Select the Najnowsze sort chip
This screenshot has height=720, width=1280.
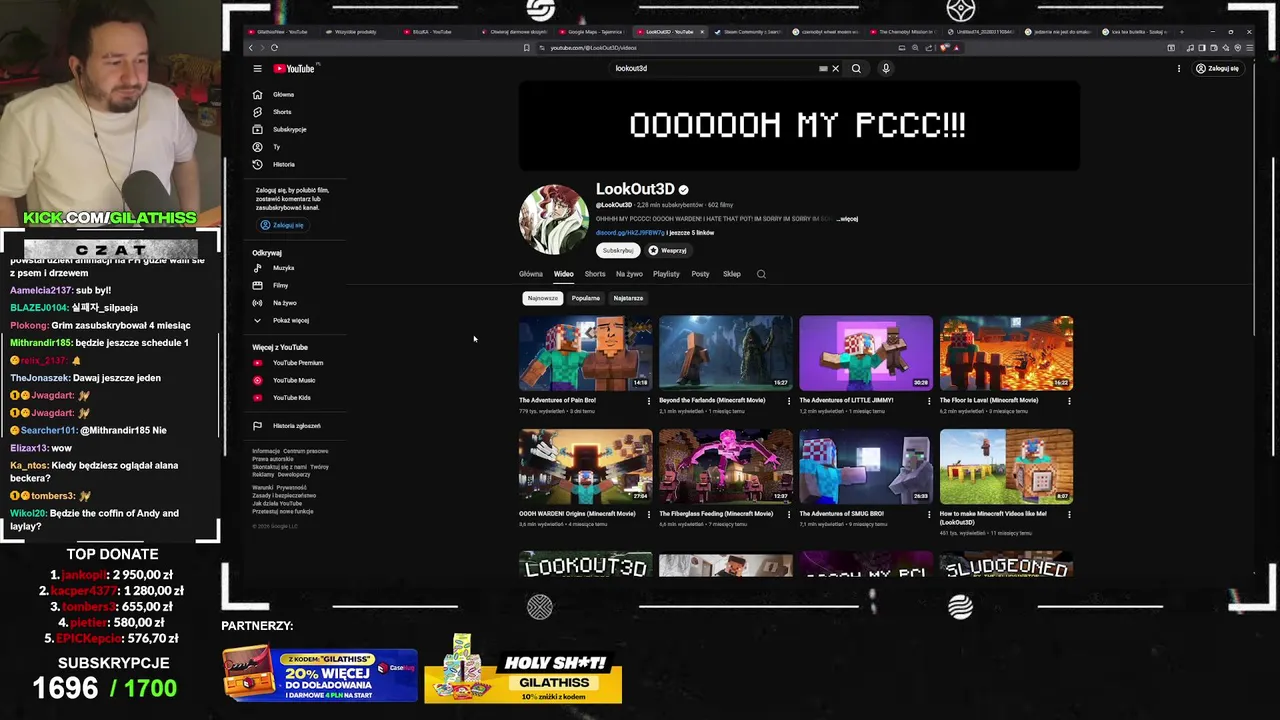[x=543, y=298]
